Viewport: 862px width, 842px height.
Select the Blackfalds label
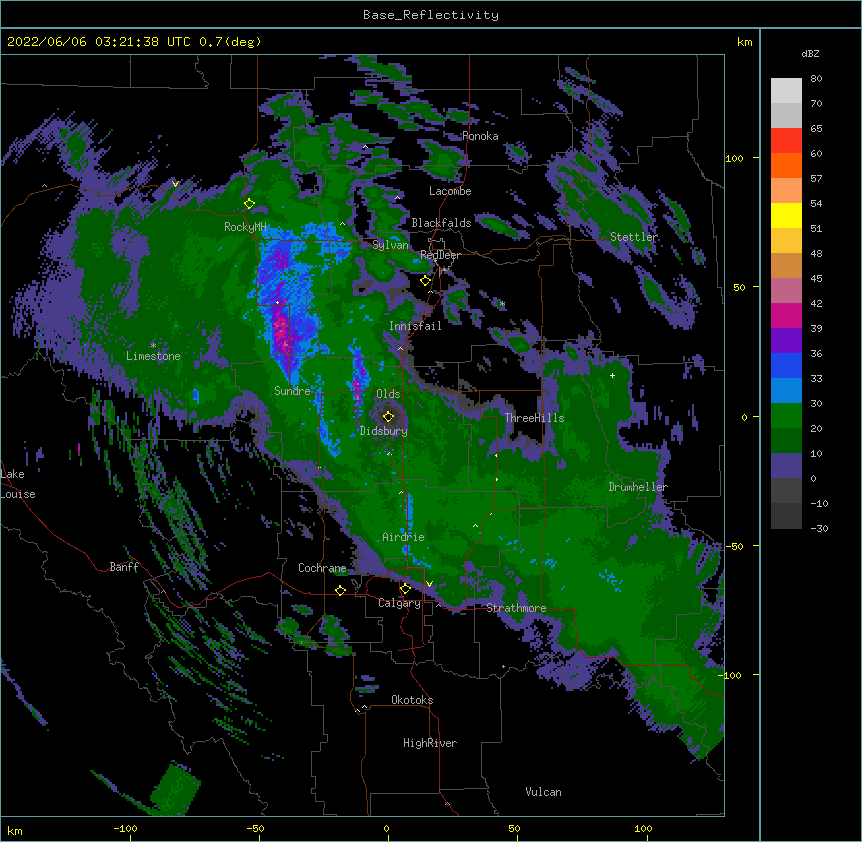tap(441, 223)
